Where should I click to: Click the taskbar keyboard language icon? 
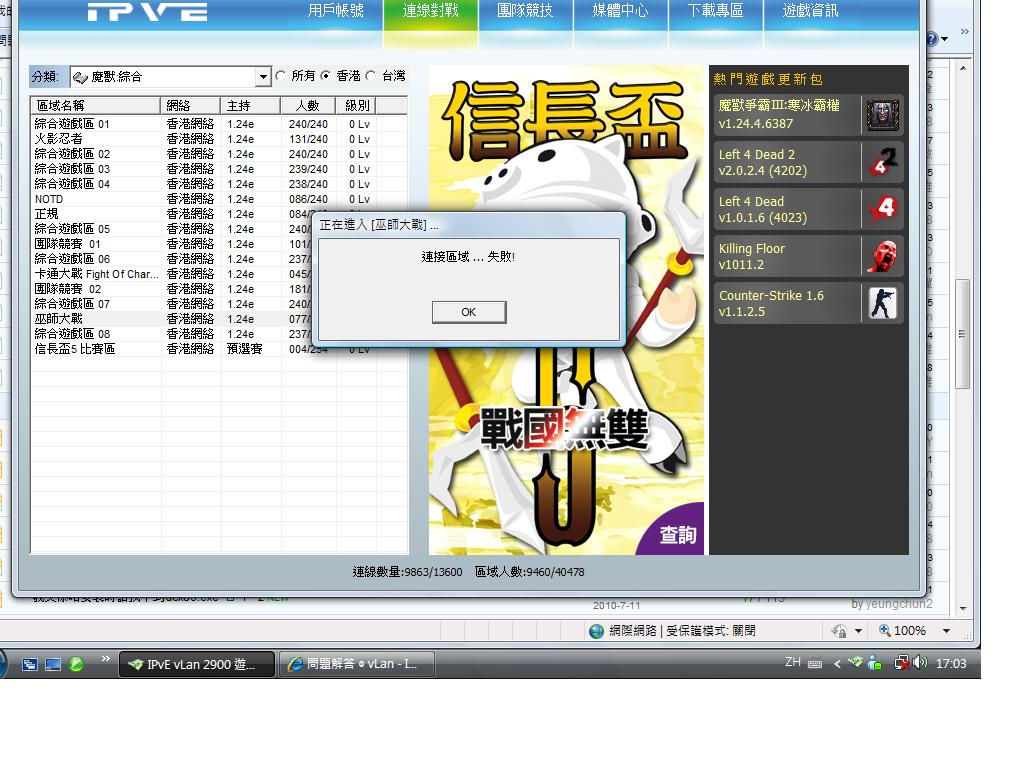[x=815, y=664]
